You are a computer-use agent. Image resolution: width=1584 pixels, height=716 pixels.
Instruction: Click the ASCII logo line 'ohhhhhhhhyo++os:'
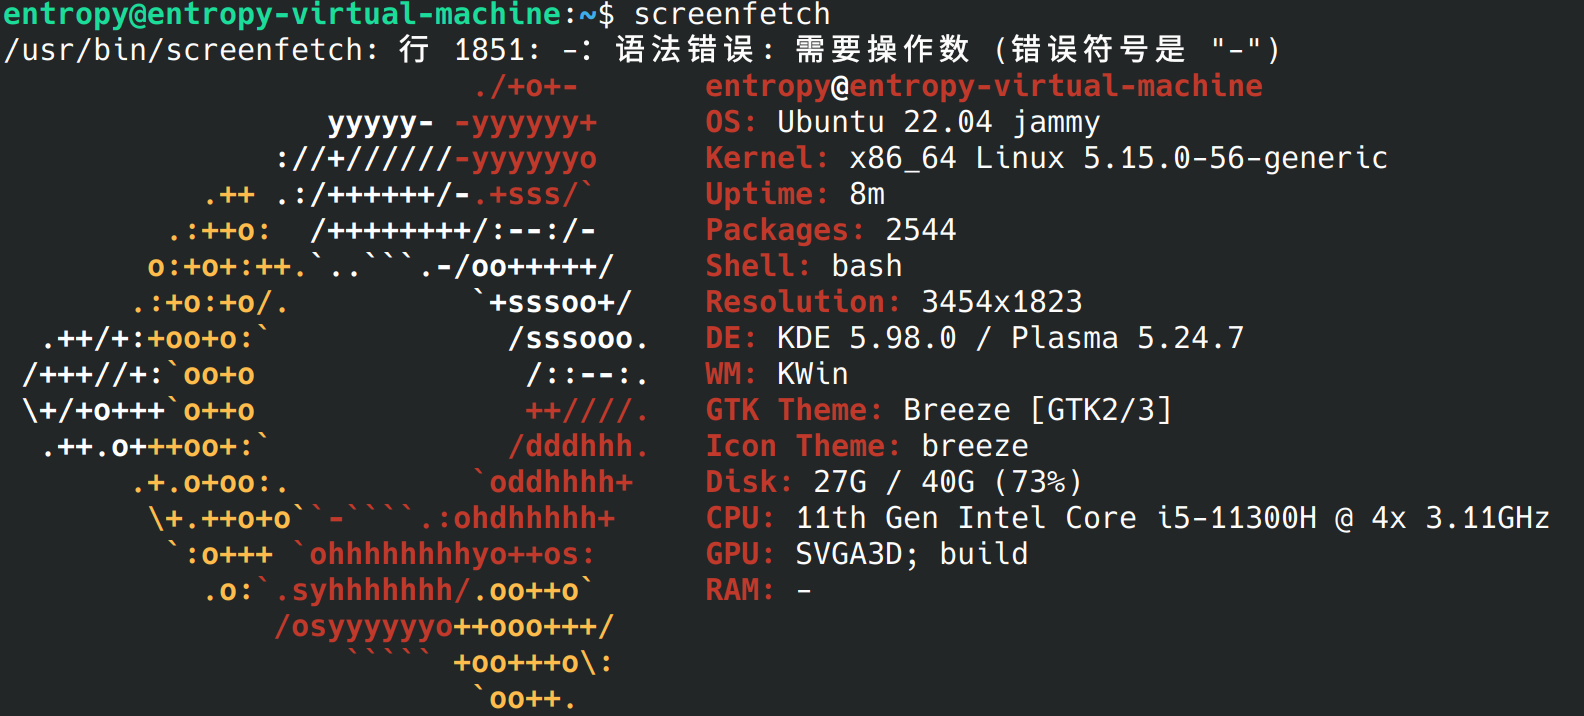point(452,554)
